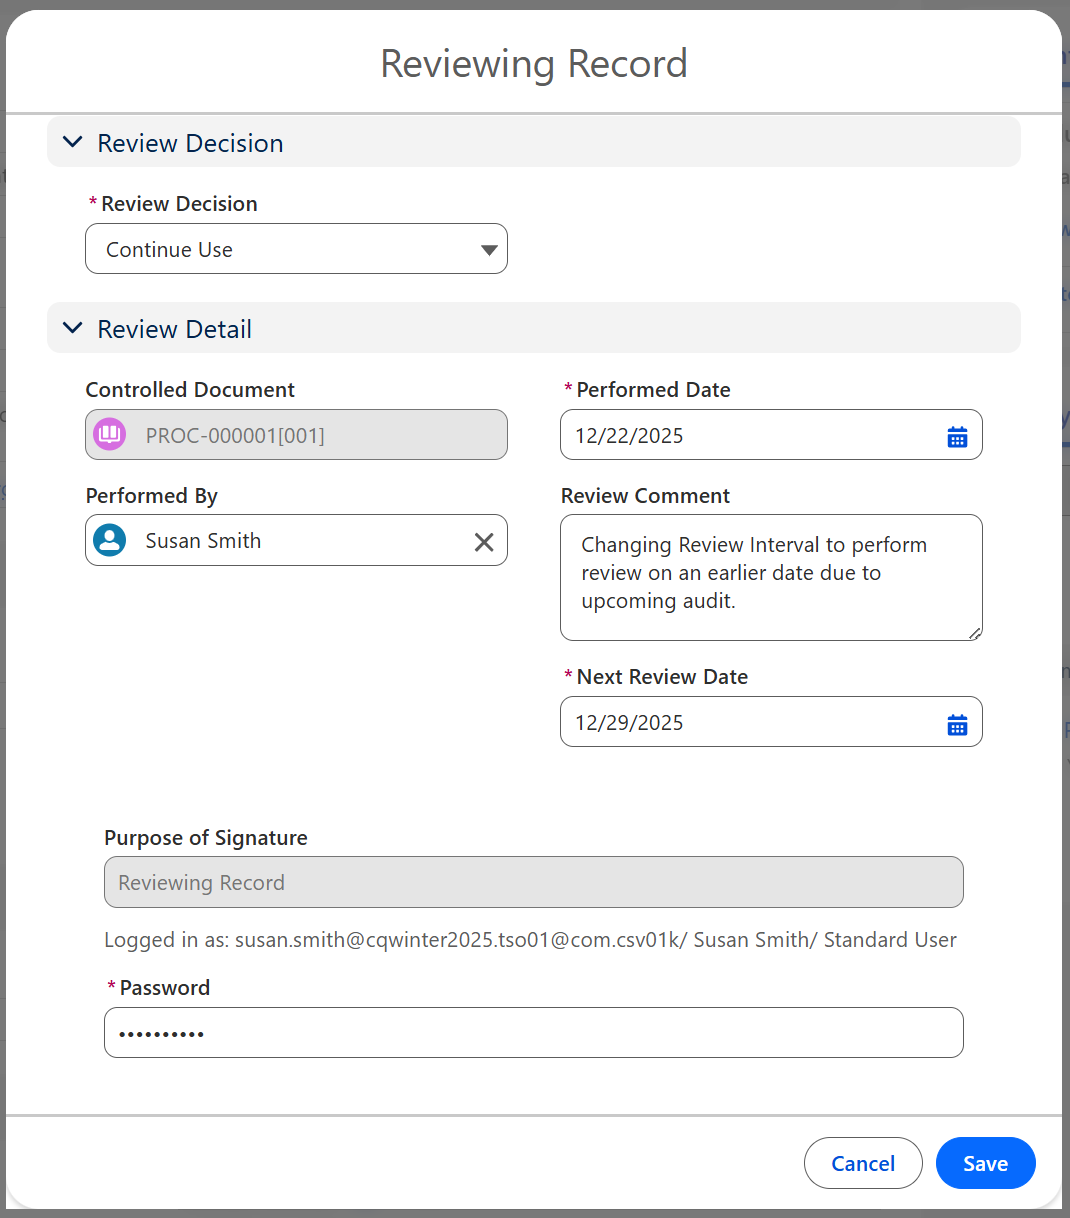This screenshot has height=1218, width=1070.
Task: Collapse the Review Detail section chevron
Action: 72,329
